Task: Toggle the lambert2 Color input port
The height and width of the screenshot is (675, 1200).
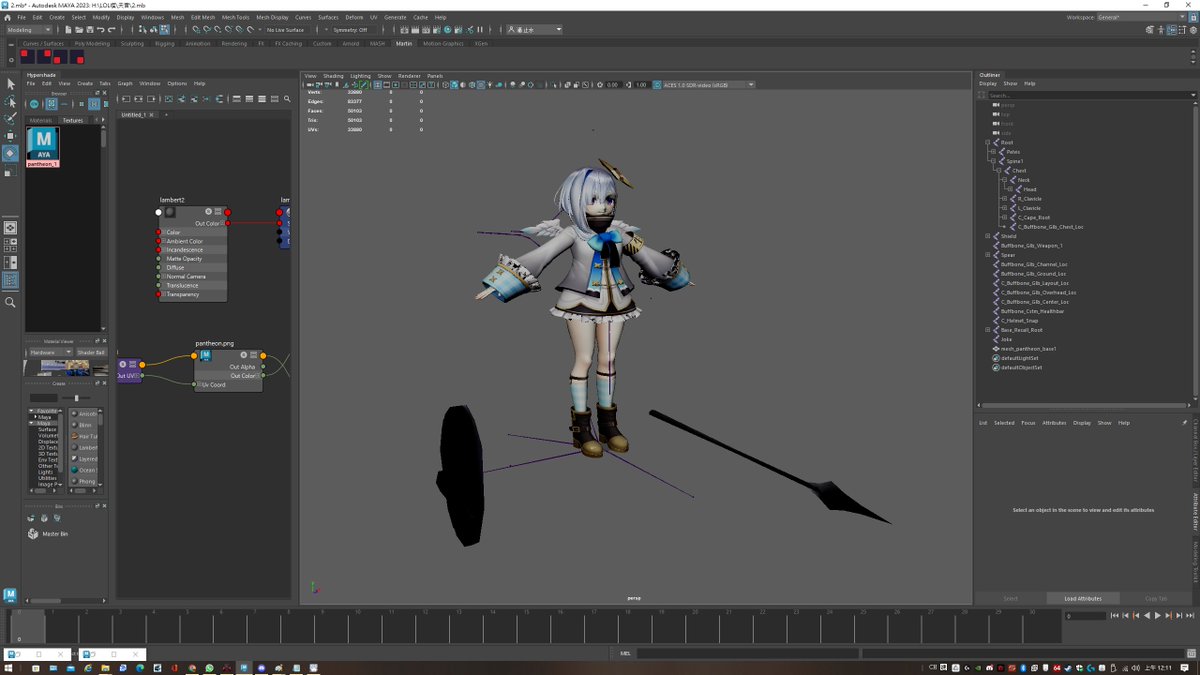Action: (158, 232)
